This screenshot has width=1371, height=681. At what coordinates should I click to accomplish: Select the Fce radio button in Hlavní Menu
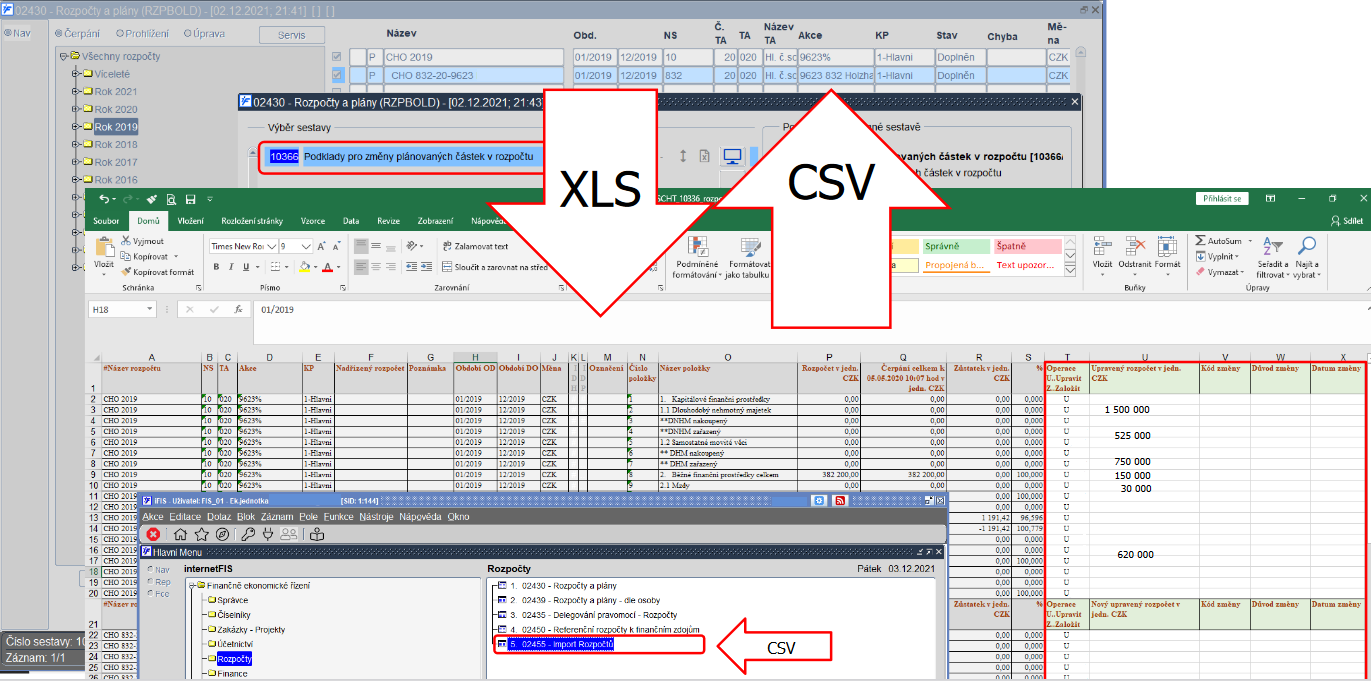tap(151, 594)
